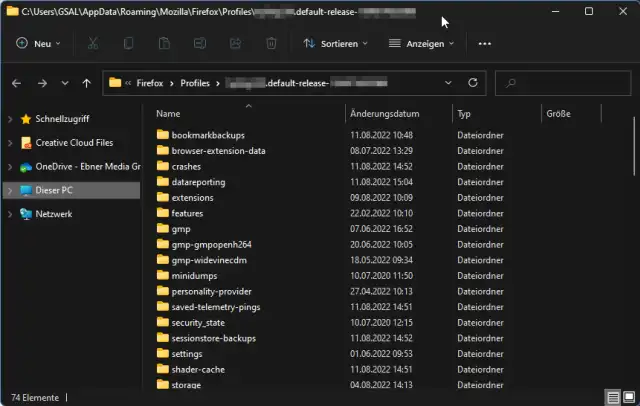
Task: Click the Delete trash can icon
Action: pyautogui.click(x=271, y=44)
